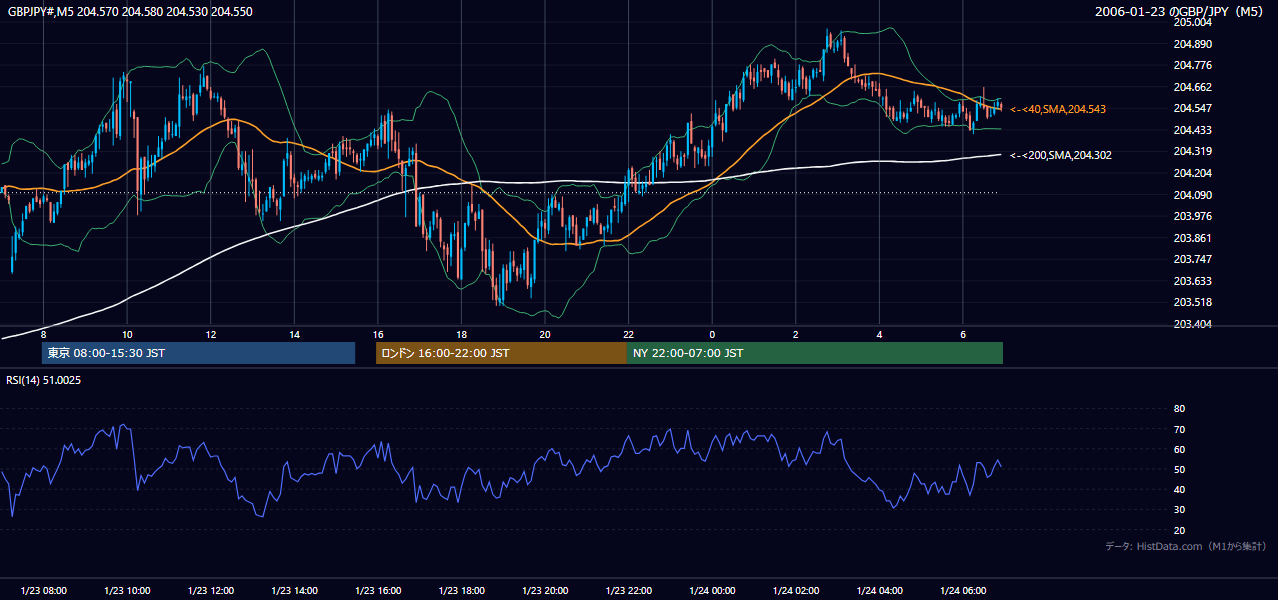This screenshot has height=600, width=1278.
Task: Click the bottom time label 1/24 06:00
Action: click(963, 591)
